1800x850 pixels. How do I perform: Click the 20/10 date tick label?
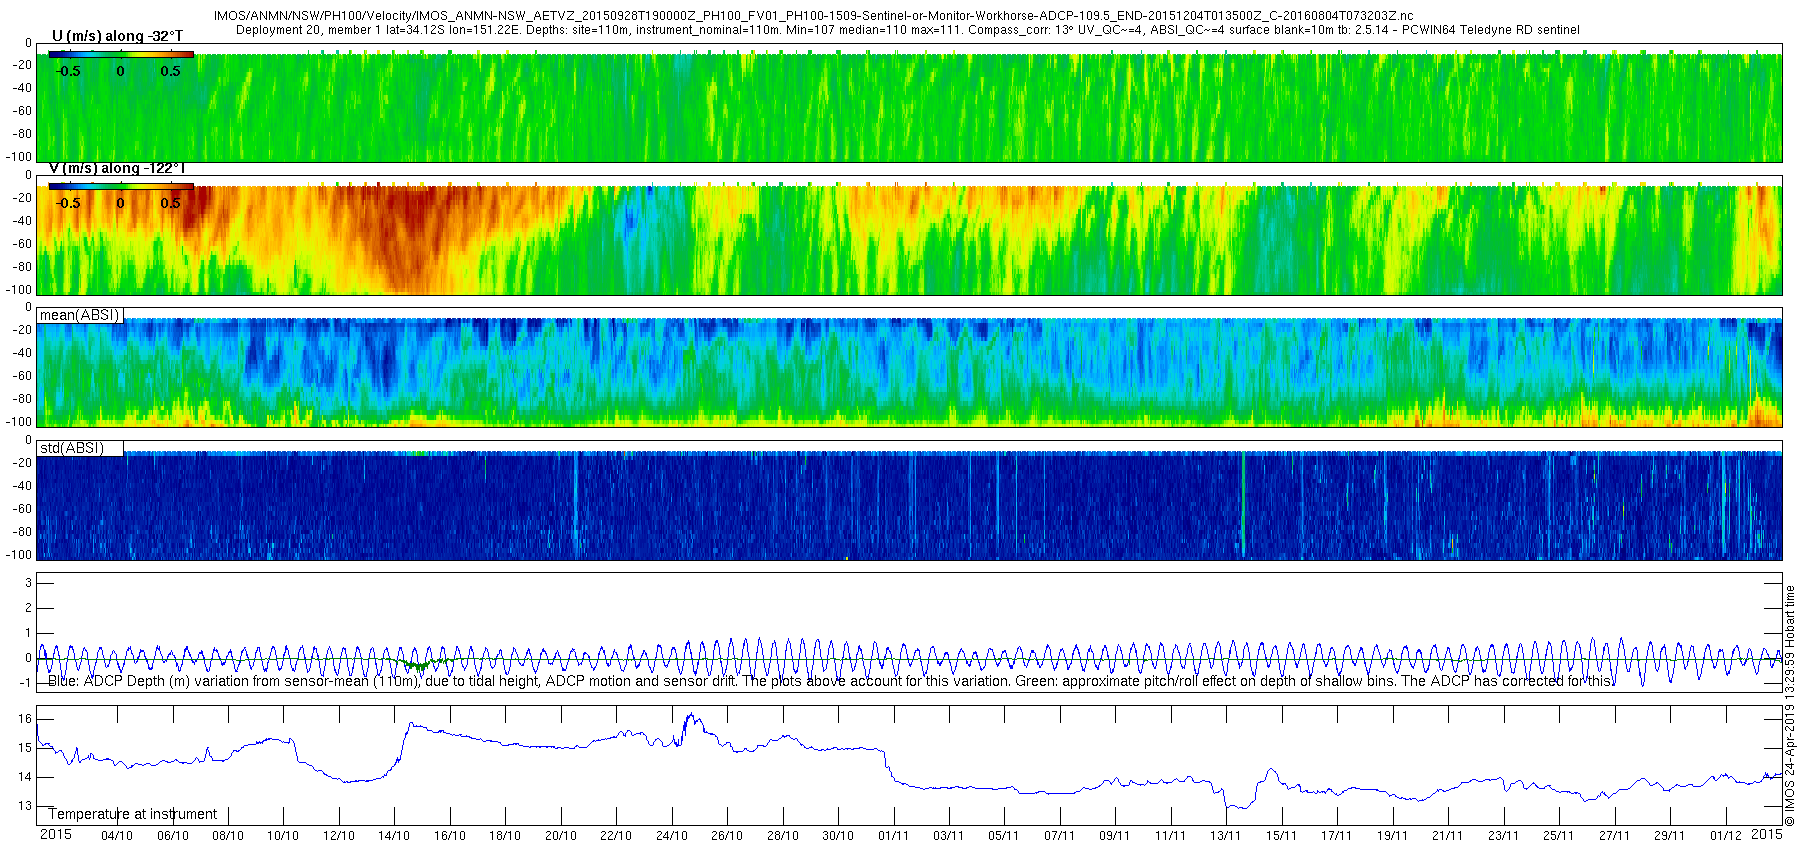pyautogui.click(x=561, y=836)
